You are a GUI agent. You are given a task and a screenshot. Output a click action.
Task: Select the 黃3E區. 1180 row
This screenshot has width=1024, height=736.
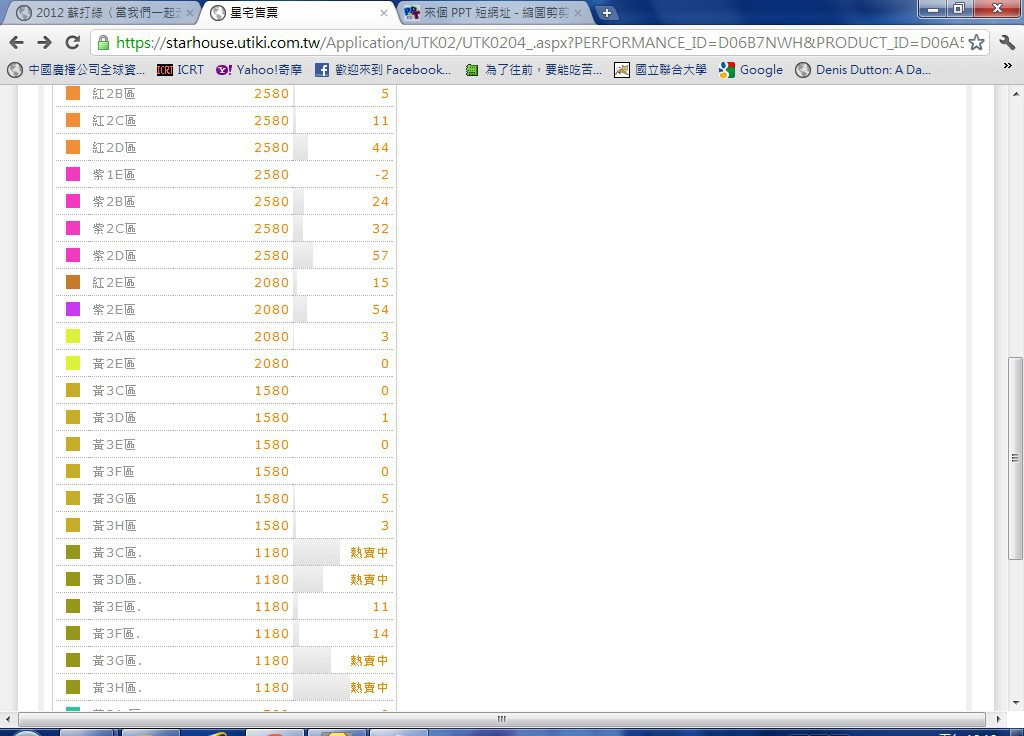(x=225, y=607)
